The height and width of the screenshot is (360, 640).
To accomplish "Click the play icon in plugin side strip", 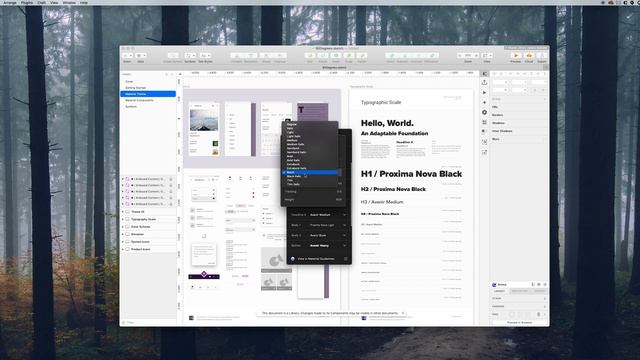I will click(x=484, y=93).
